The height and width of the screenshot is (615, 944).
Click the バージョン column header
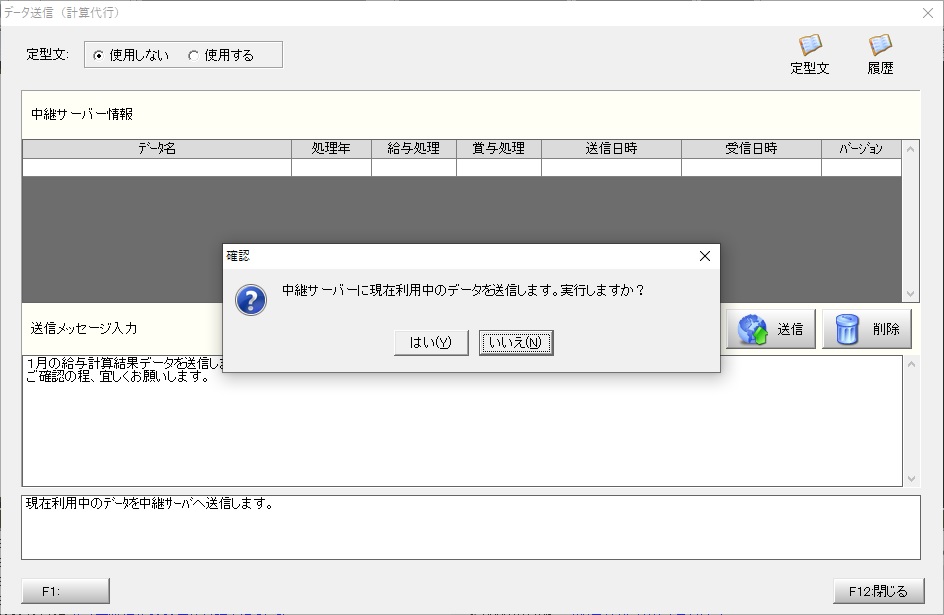[861, 149]
